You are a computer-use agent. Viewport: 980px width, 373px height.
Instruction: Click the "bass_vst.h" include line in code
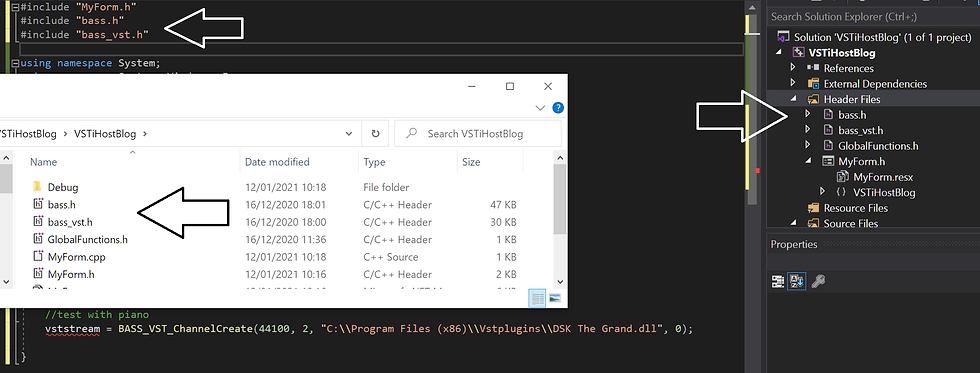(84, 34)
